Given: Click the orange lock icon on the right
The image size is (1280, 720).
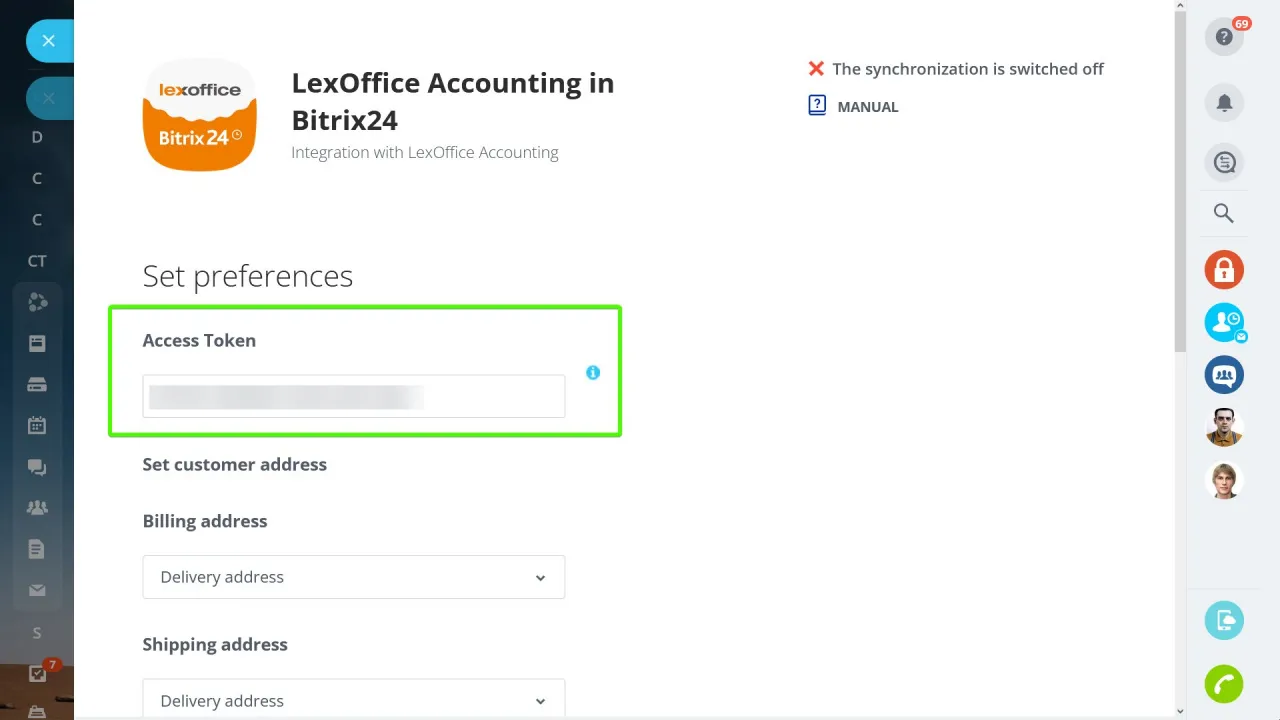Looking at the screenshot, I should 1224,269.
